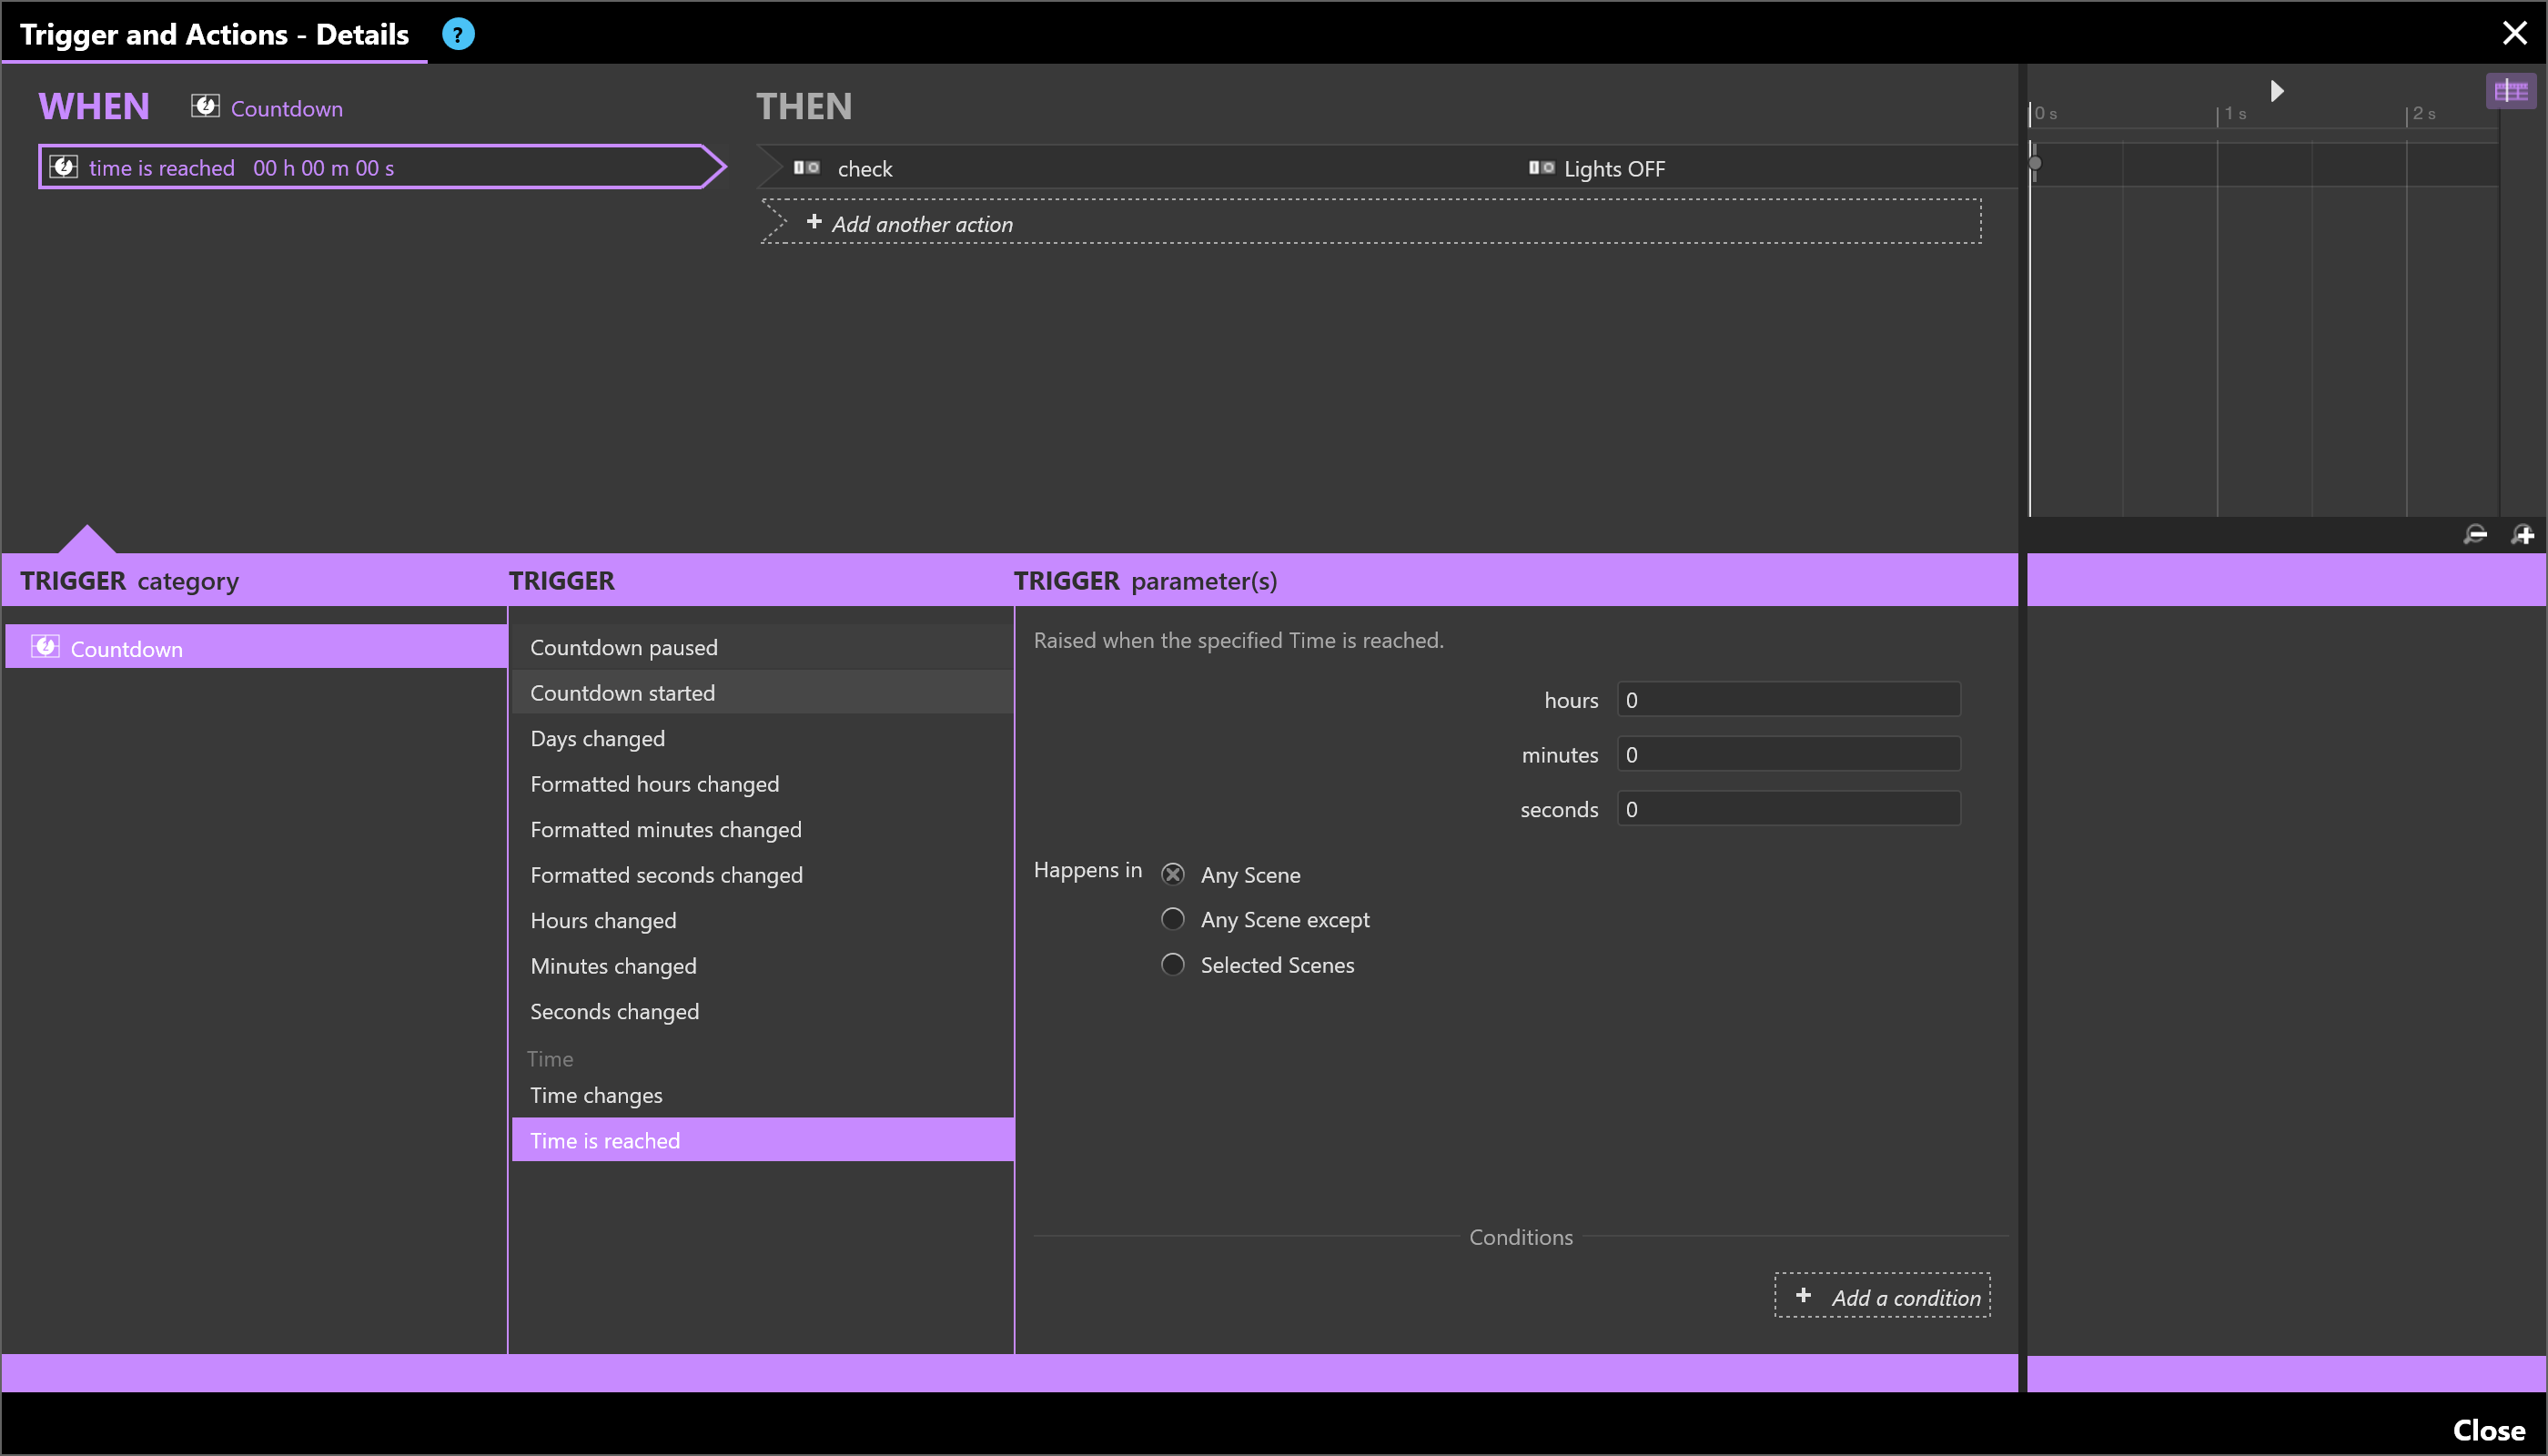Toggle the timeline grid view button
This screenshot has width=2548, height=1456.
pyautogui.click(x=2511, y=92)
